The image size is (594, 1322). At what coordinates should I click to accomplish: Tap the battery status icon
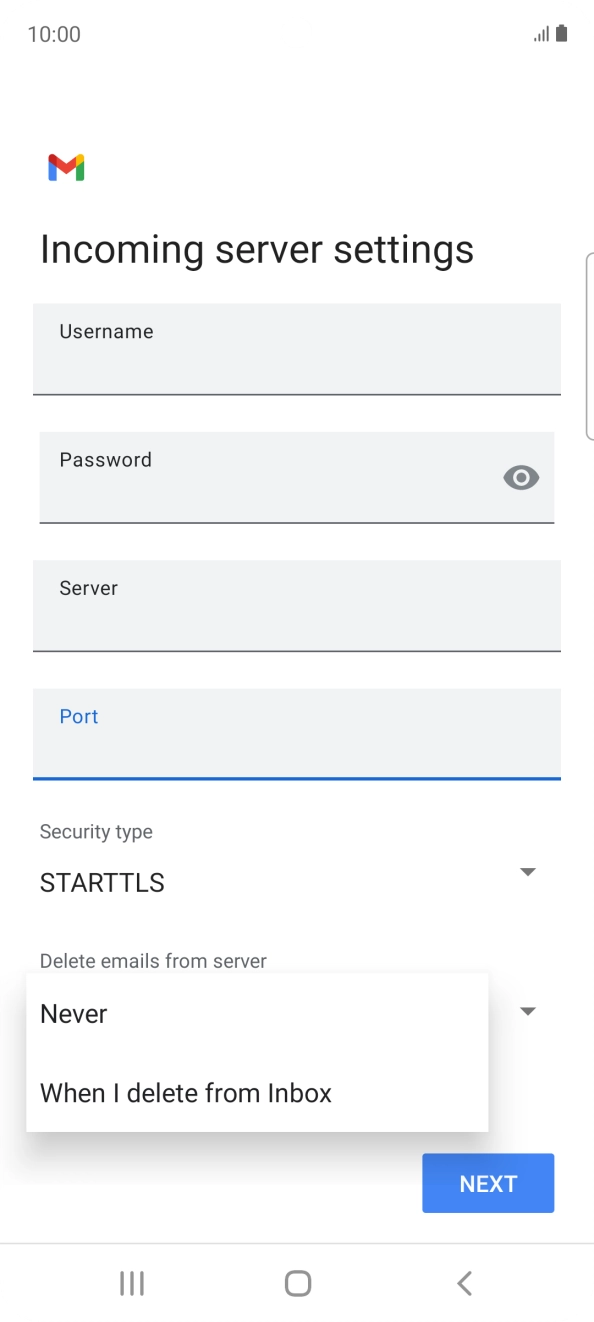tap(560, 33)
